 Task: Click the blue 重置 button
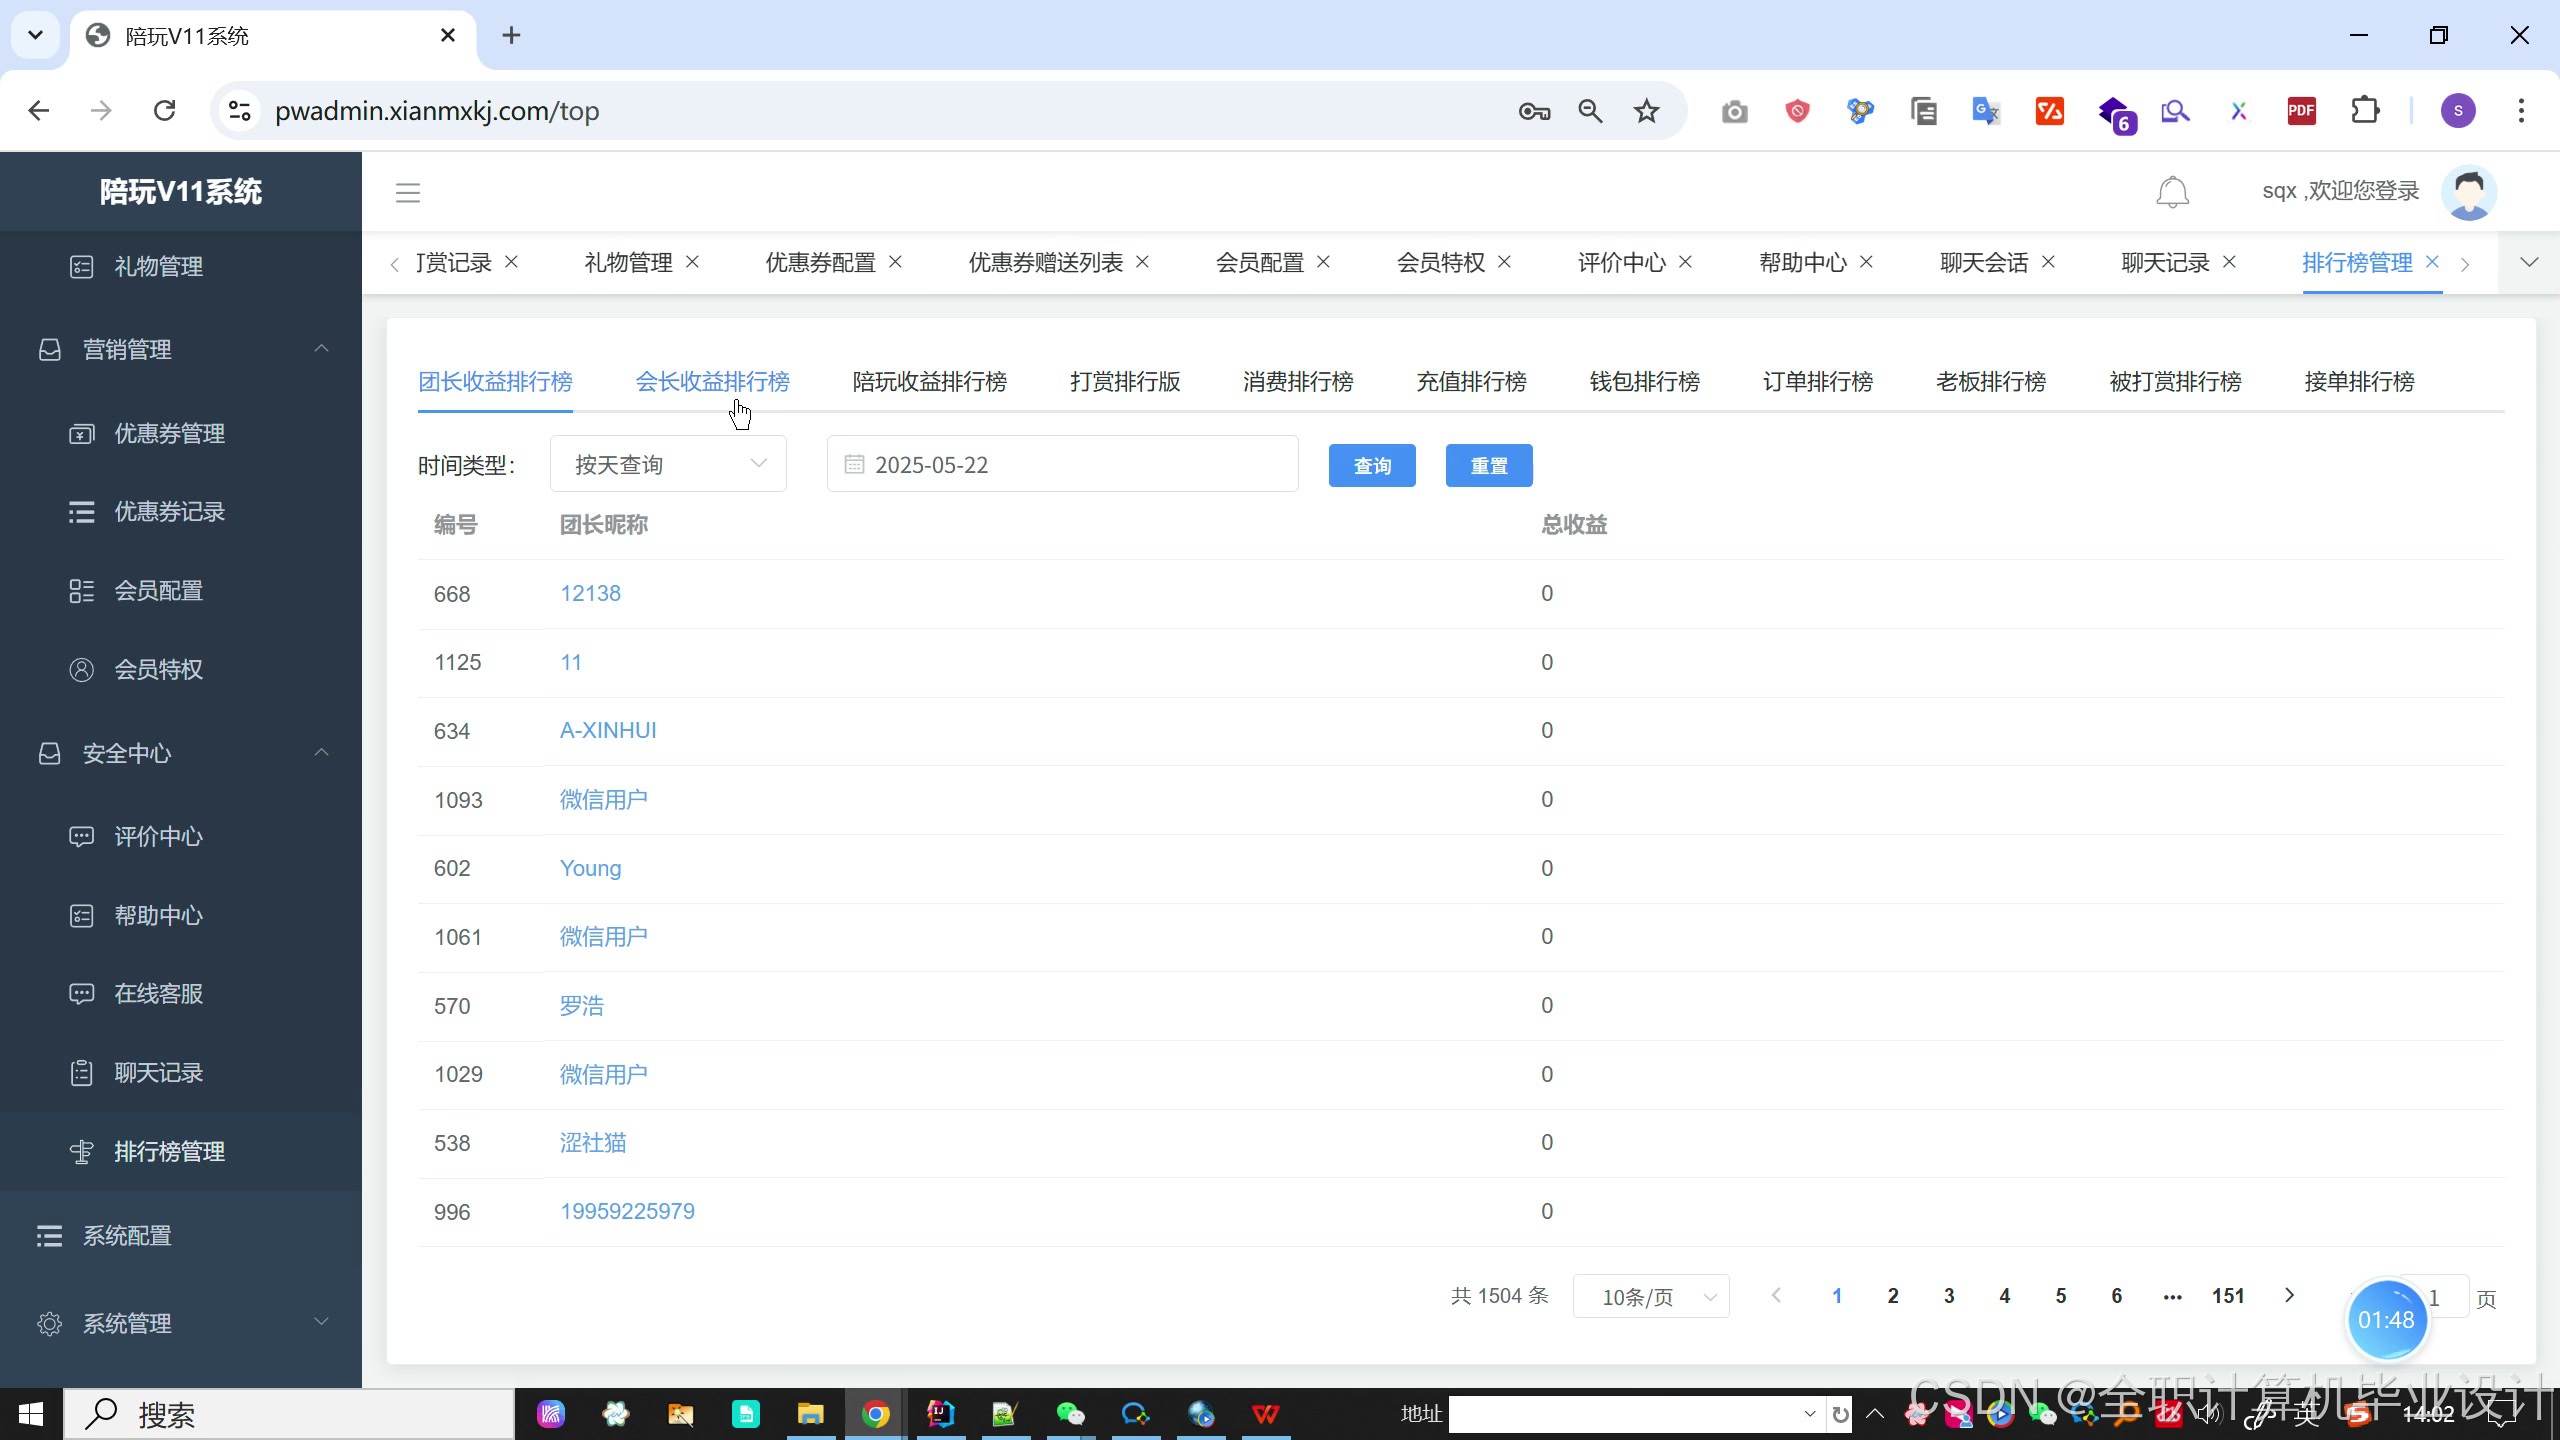[x=1489, y=466]
